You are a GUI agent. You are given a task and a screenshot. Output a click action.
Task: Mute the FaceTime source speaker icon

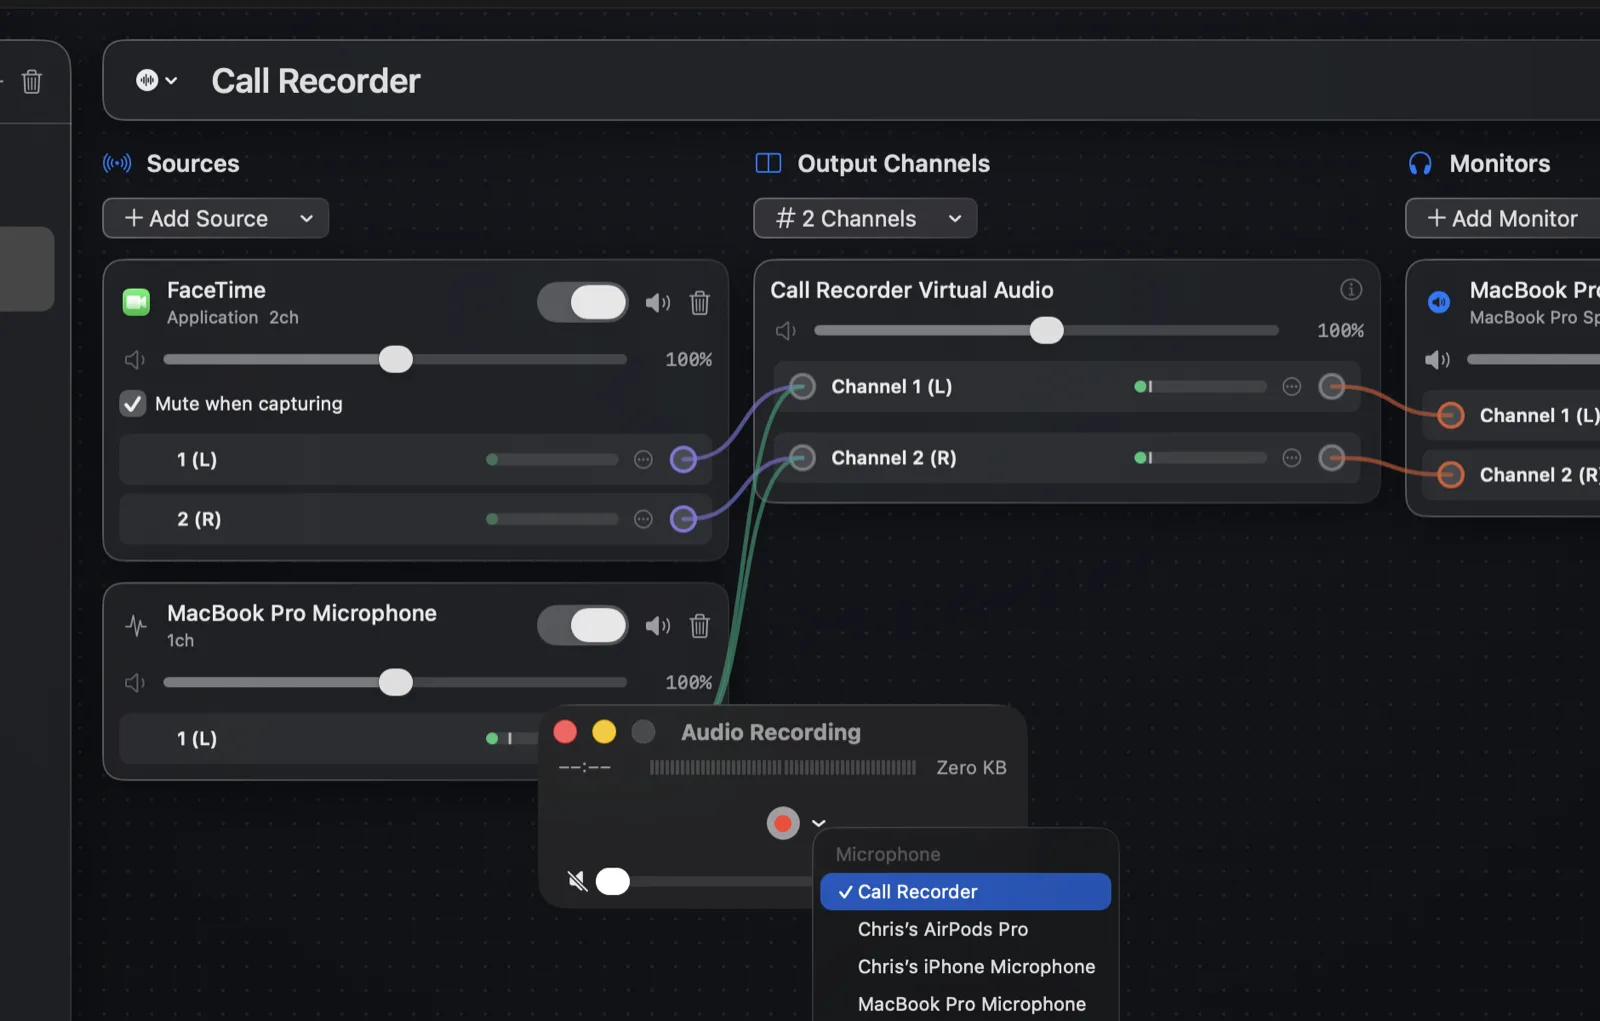(658, 303)
